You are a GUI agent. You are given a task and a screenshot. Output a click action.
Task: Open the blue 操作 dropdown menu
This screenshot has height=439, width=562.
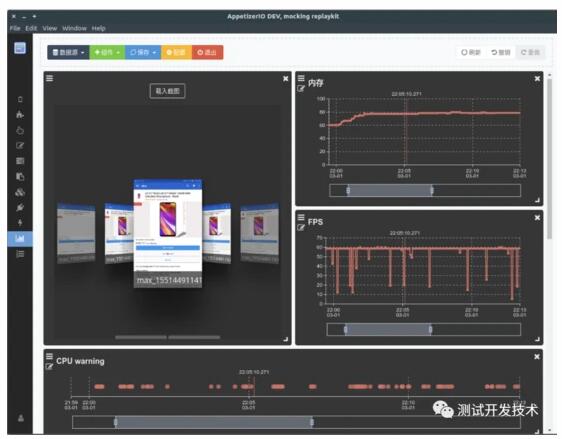143,52
